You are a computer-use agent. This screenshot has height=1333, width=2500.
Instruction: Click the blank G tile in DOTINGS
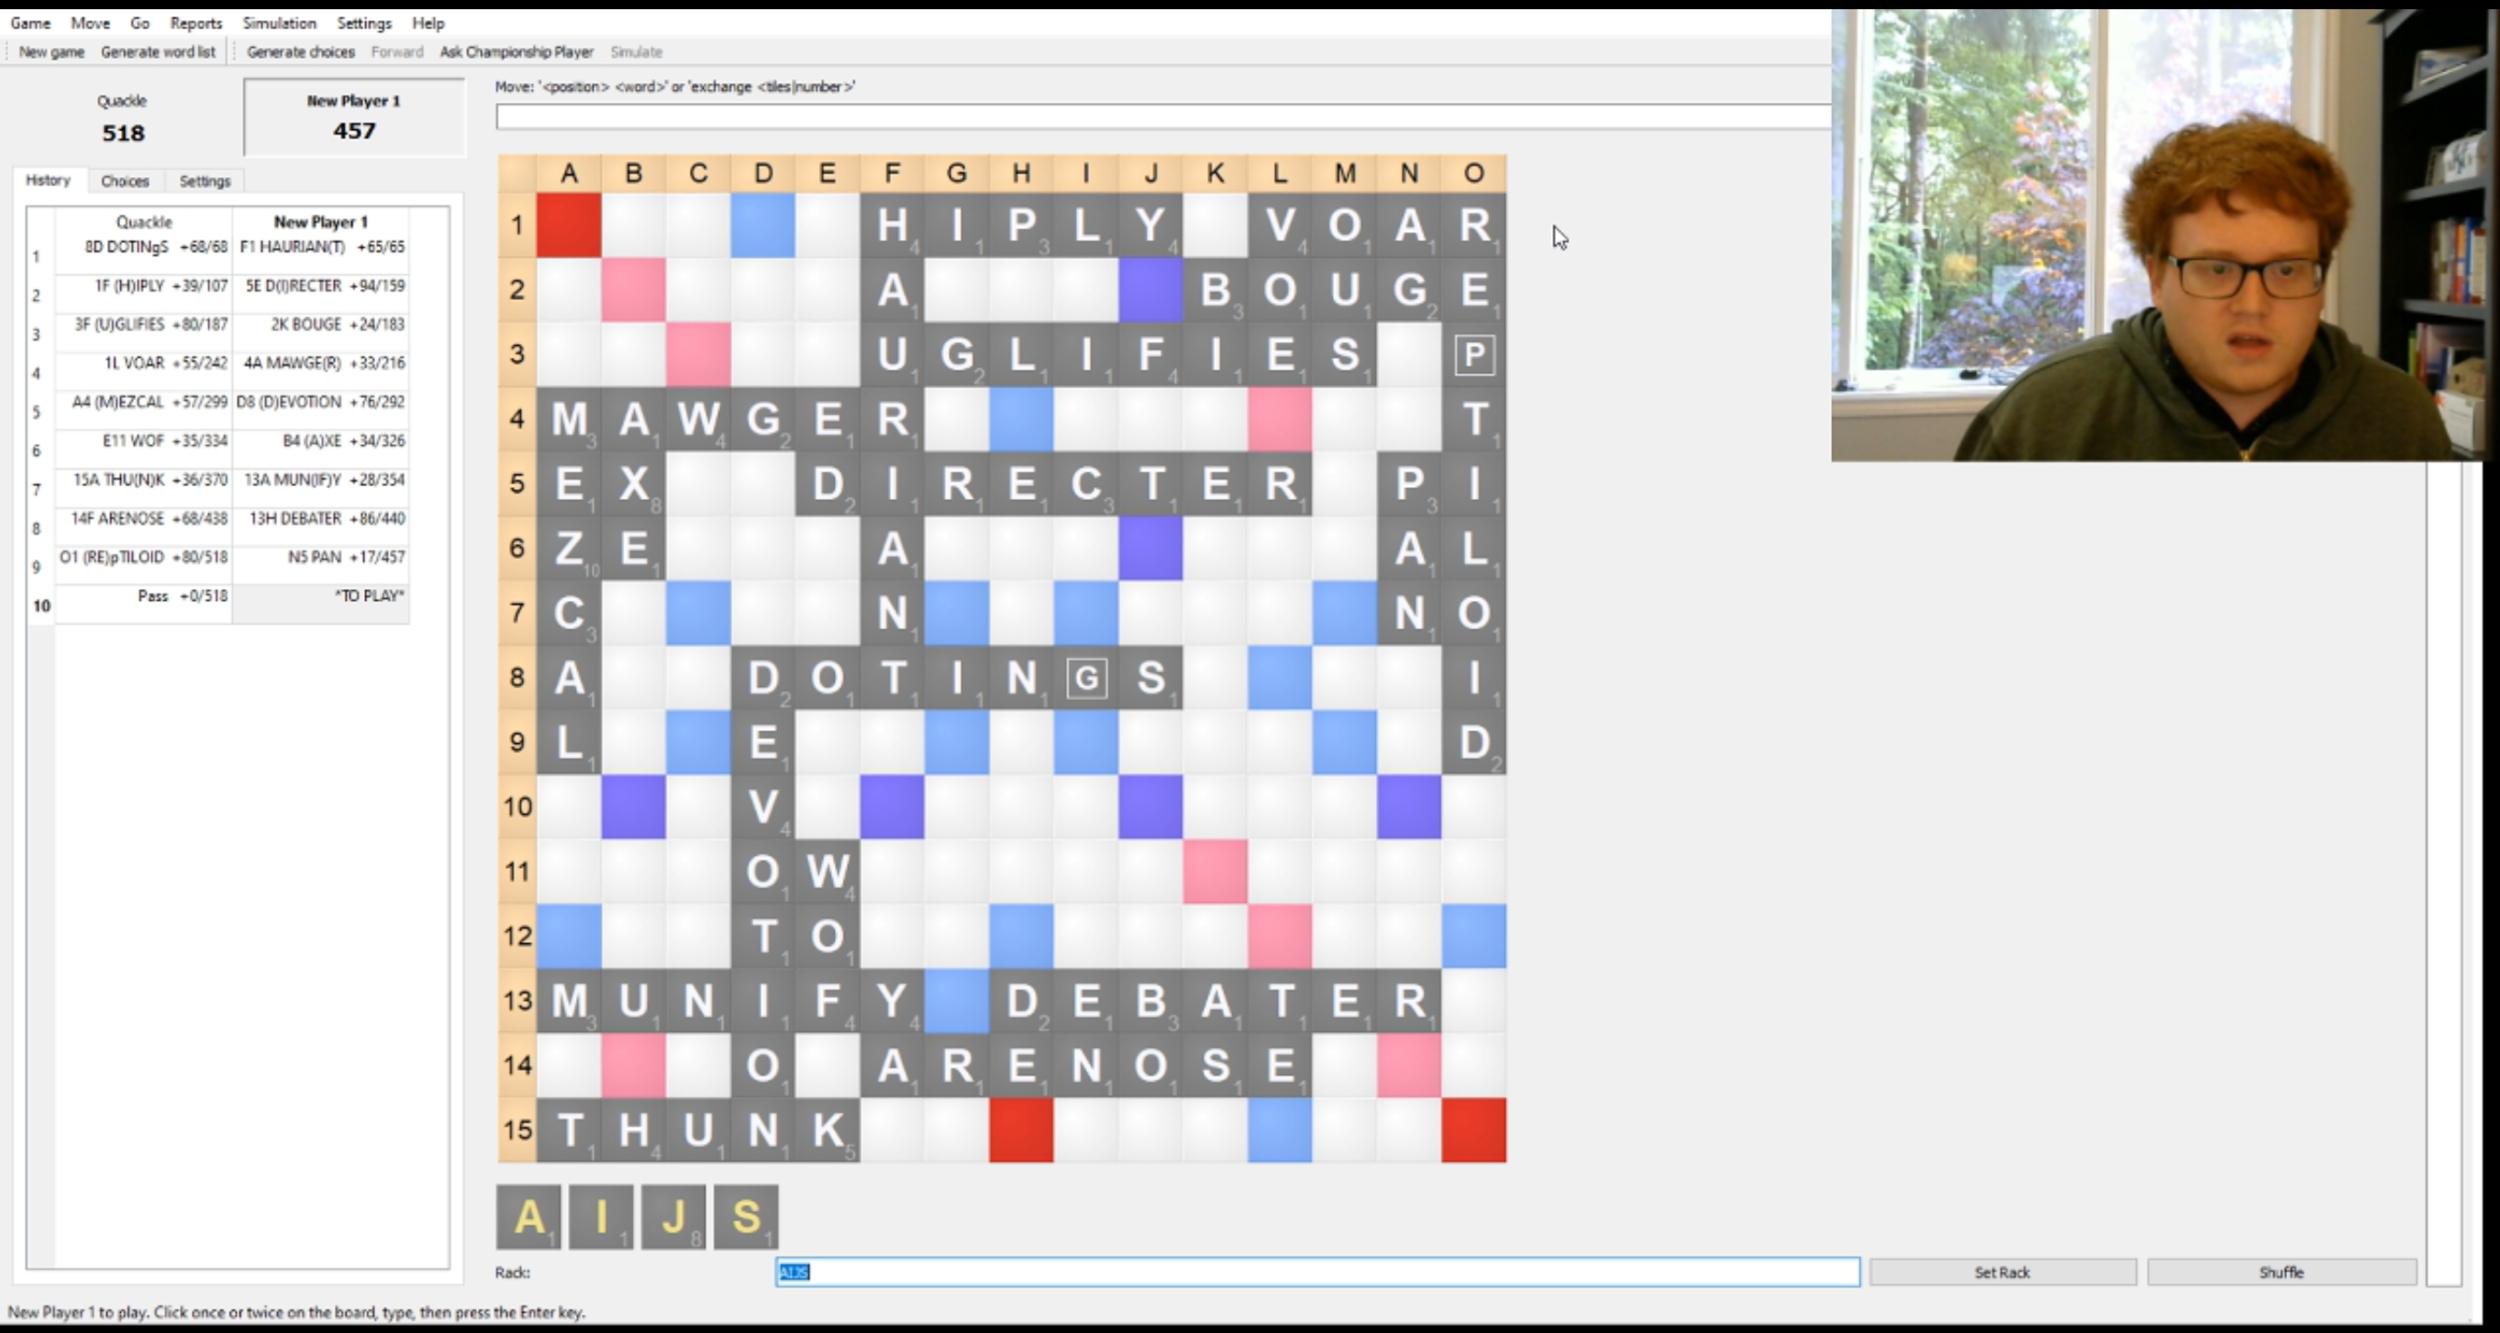1086,678
